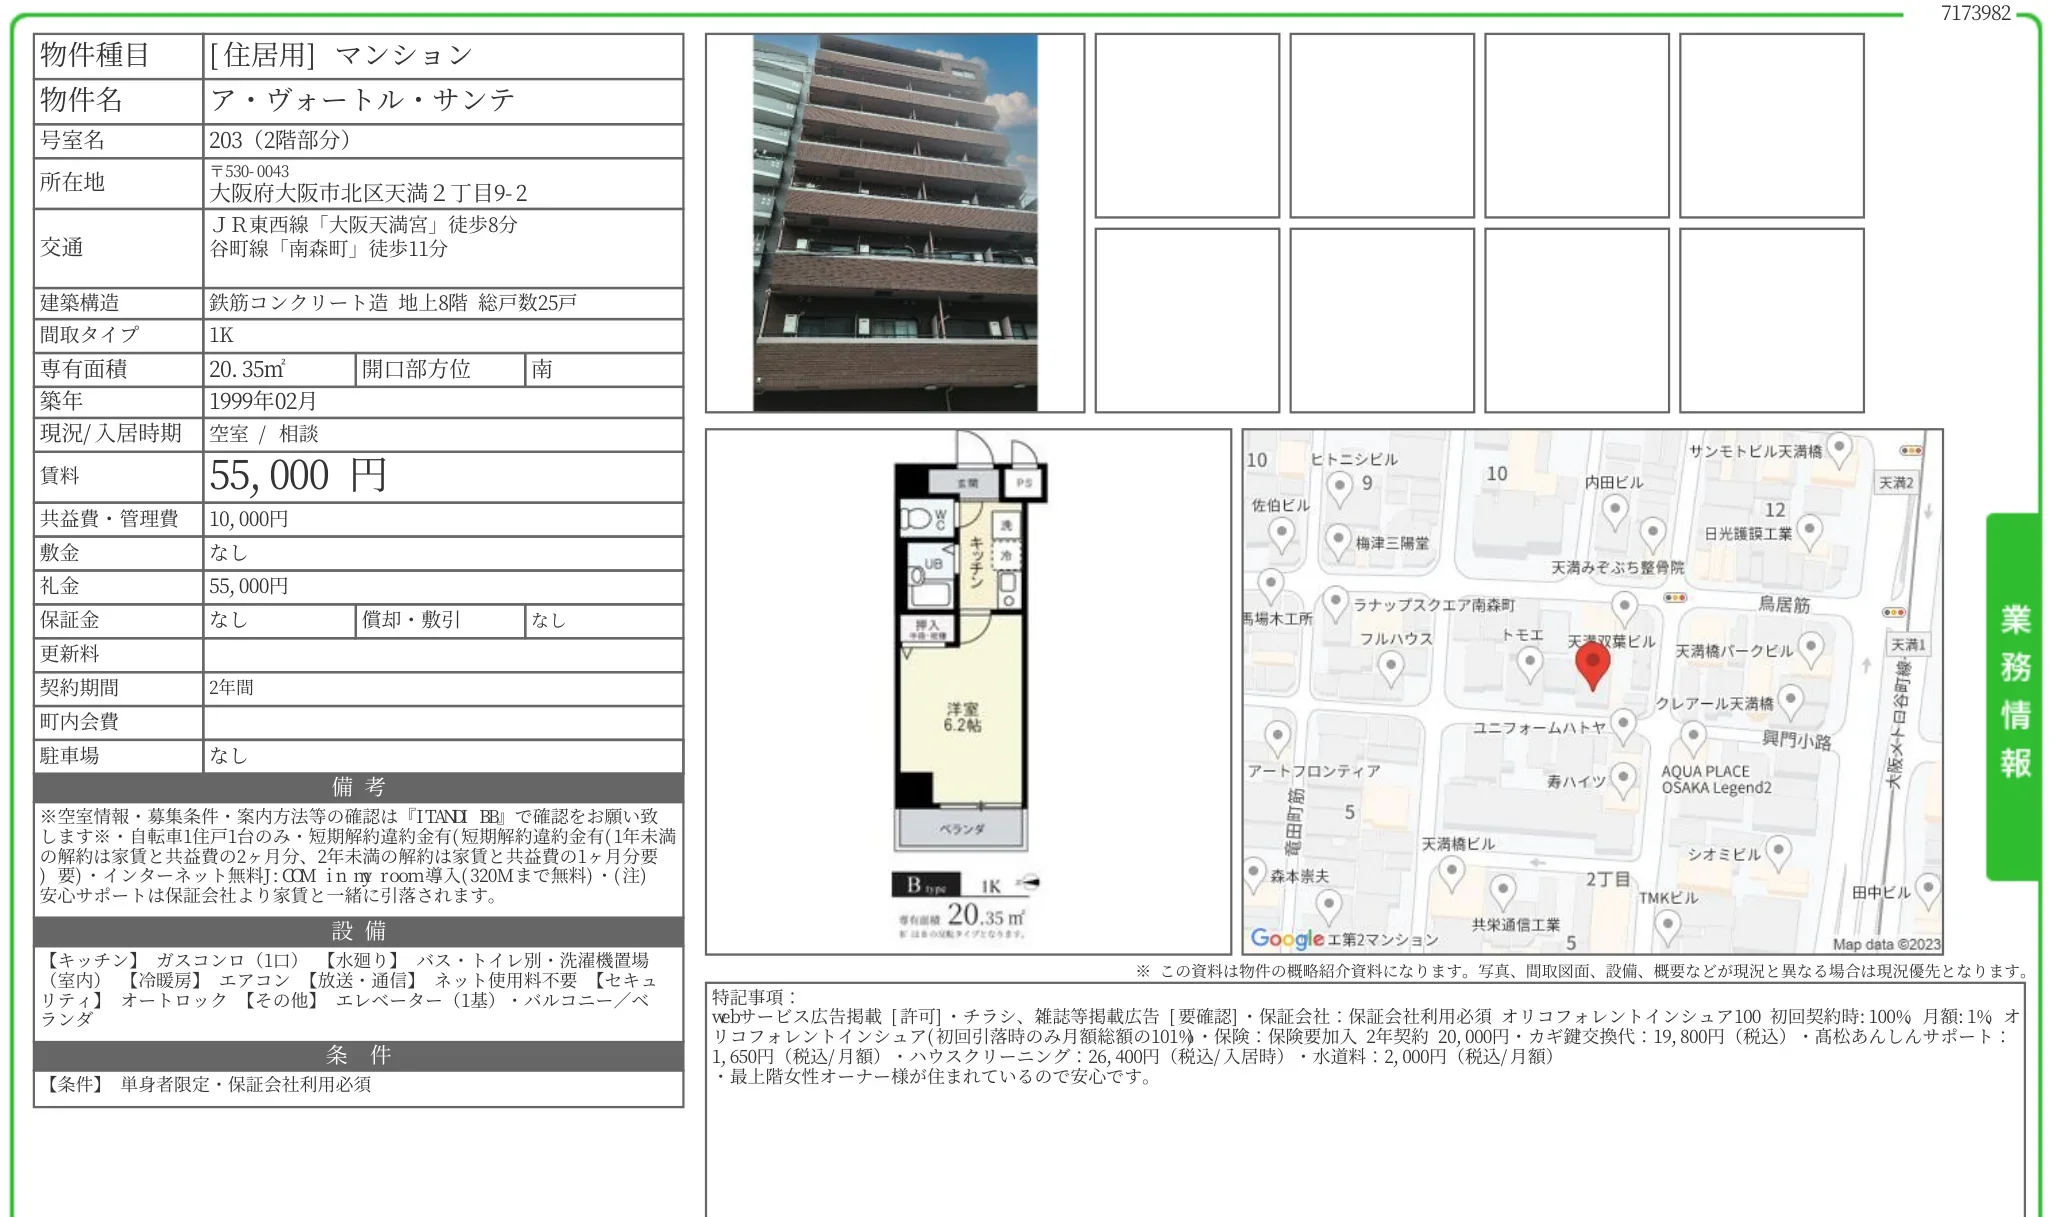Click the Google logo on the map

1287,939
